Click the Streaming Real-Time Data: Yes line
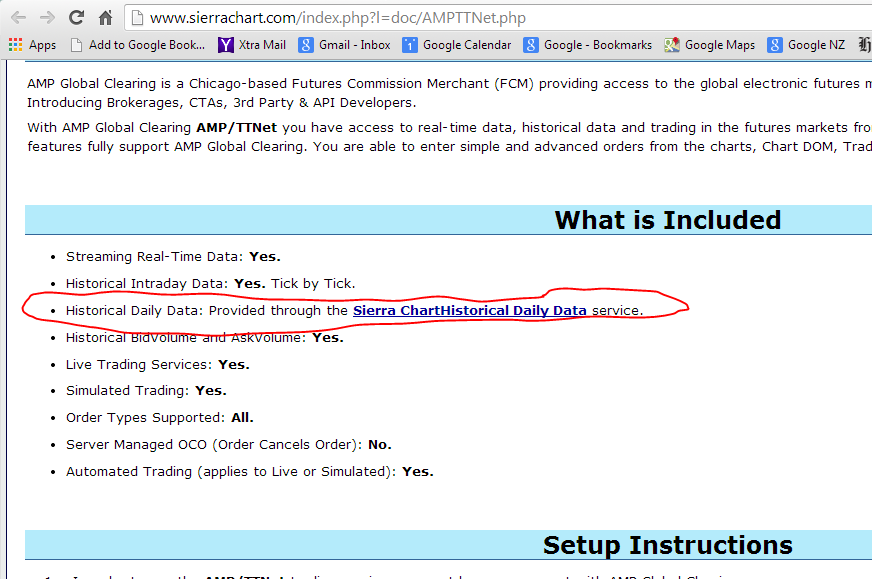Viewport: 872px width, 579px height. [x=173, y=256]
